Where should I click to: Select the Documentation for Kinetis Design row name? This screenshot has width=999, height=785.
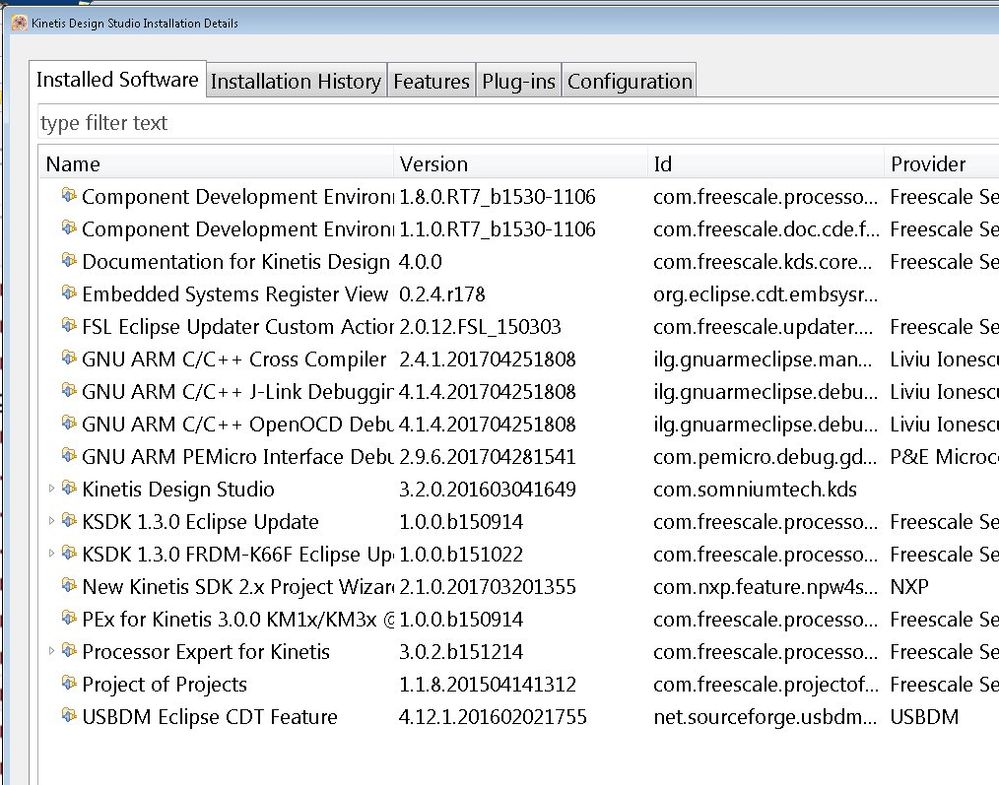(x=236, y=262)
